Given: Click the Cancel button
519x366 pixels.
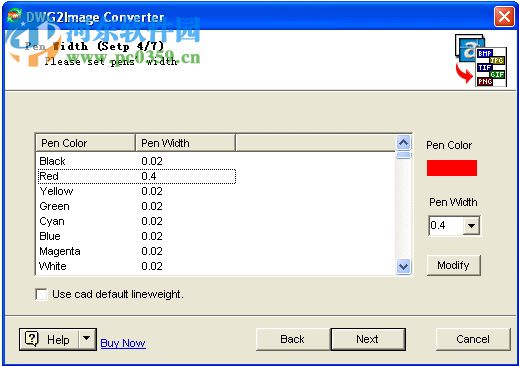Looking at the screenshot, I should point(473,339).
